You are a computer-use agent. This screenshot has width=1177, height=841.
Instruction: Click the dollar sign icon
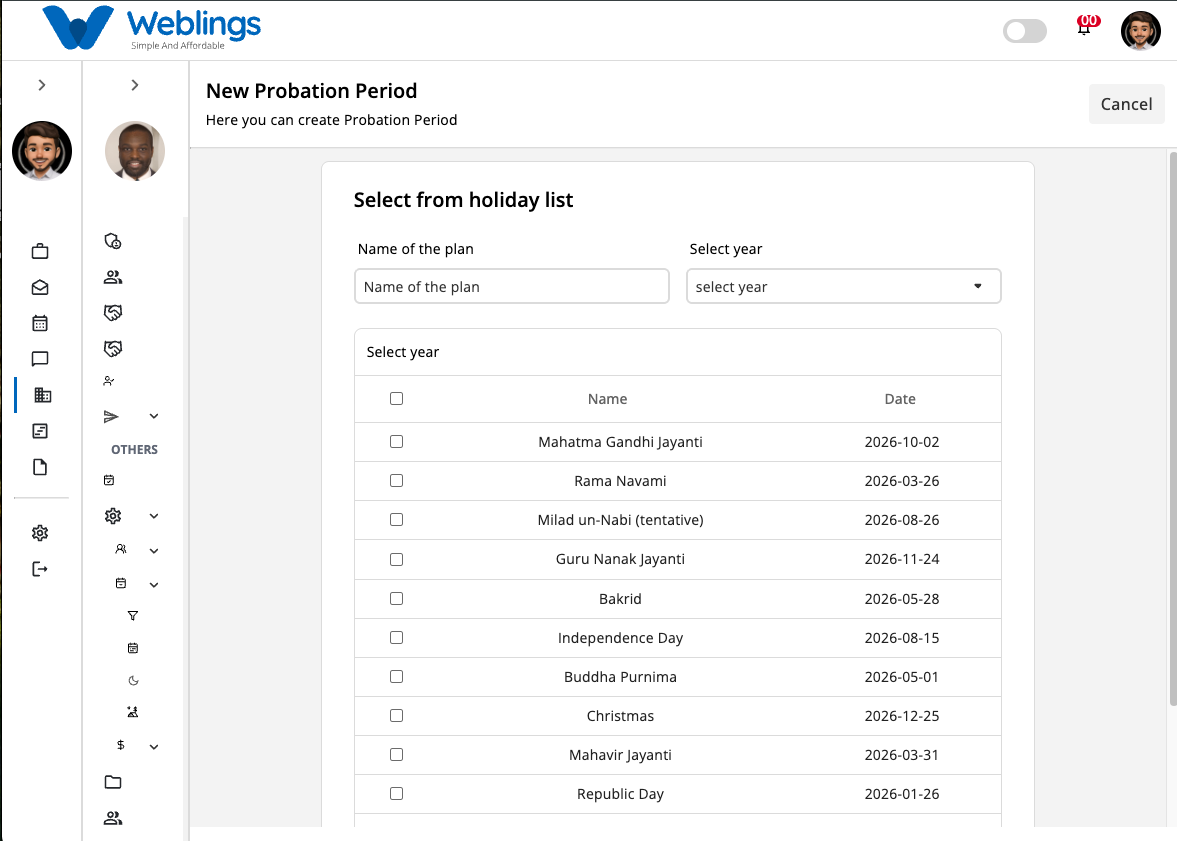point(121,745)
